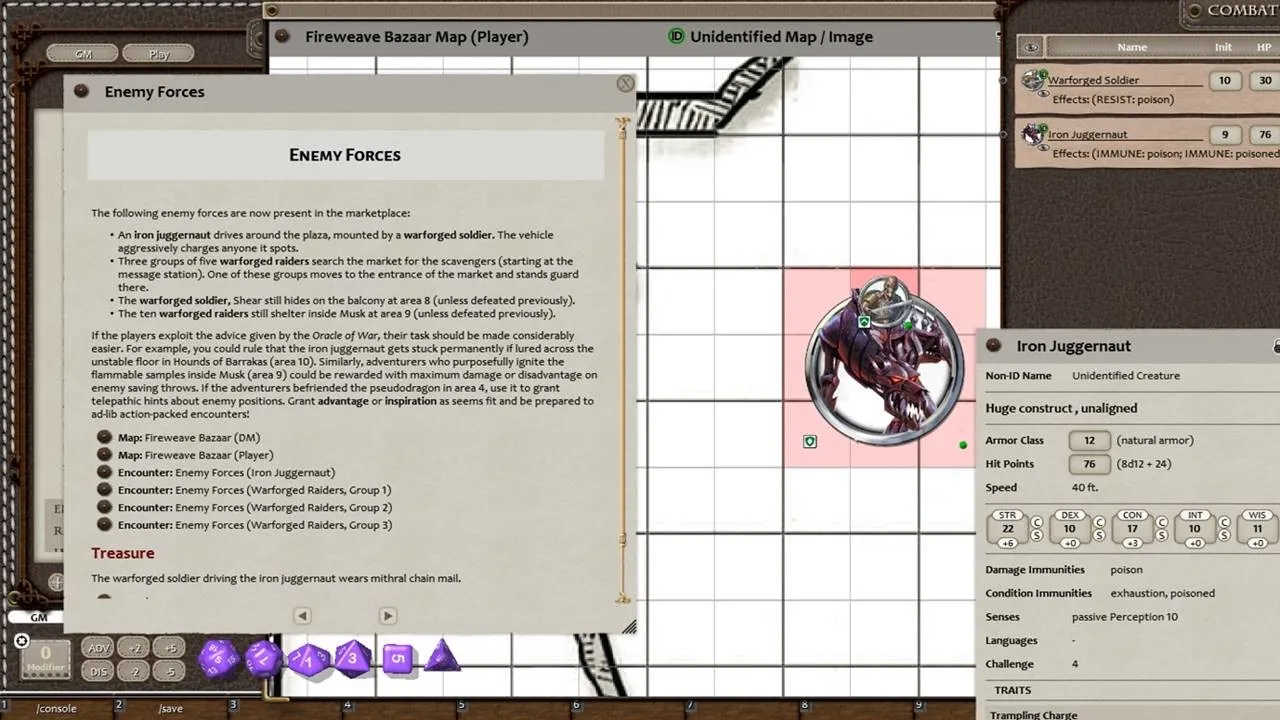Click the Fireweave Bazaar Map window icon
The image size is (1280, 720).
click(283, 36)
